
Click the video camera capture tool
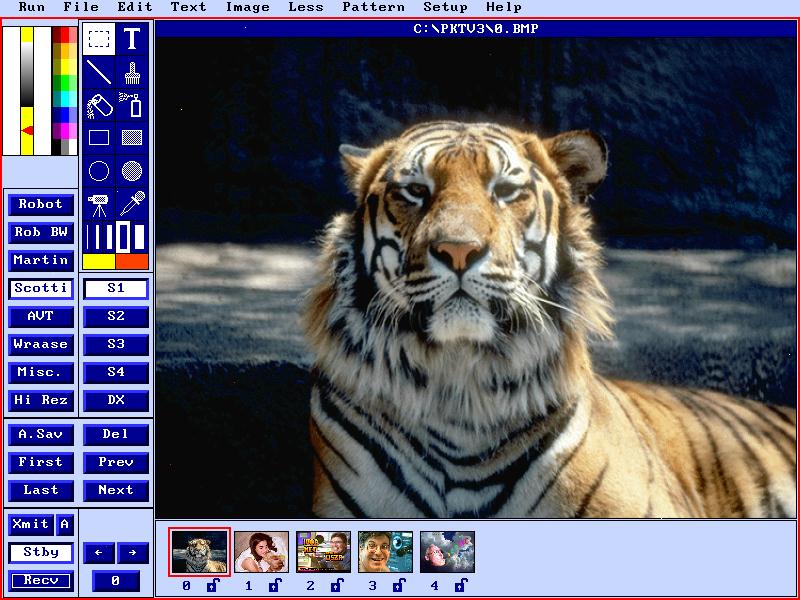pyautogui.click(x=99, y=204)
